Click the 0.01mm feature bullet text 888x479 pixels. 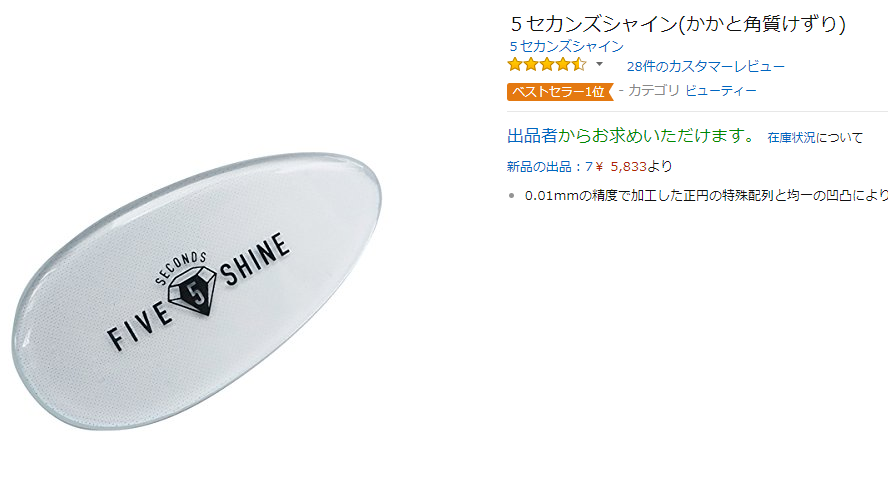(x=706, y=195)
